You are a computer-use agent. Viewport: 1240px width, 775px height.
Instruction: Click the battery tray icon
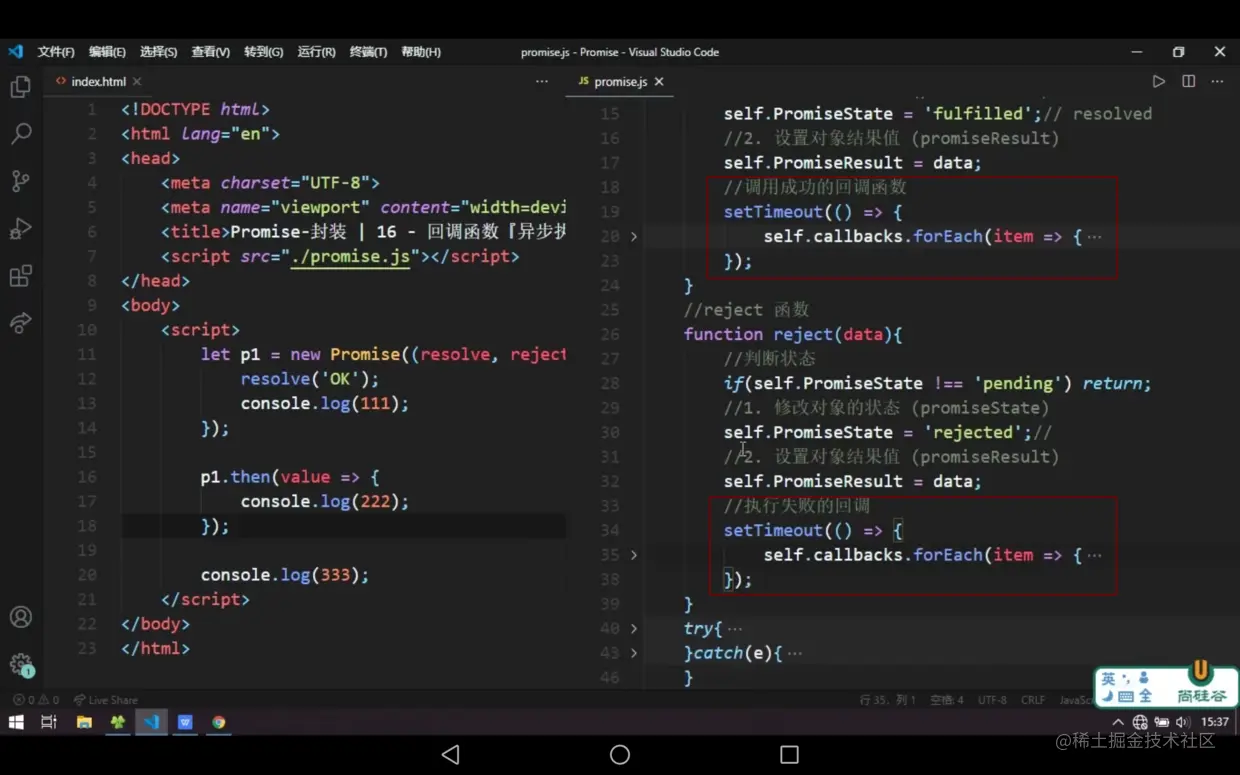point(1161,722)
